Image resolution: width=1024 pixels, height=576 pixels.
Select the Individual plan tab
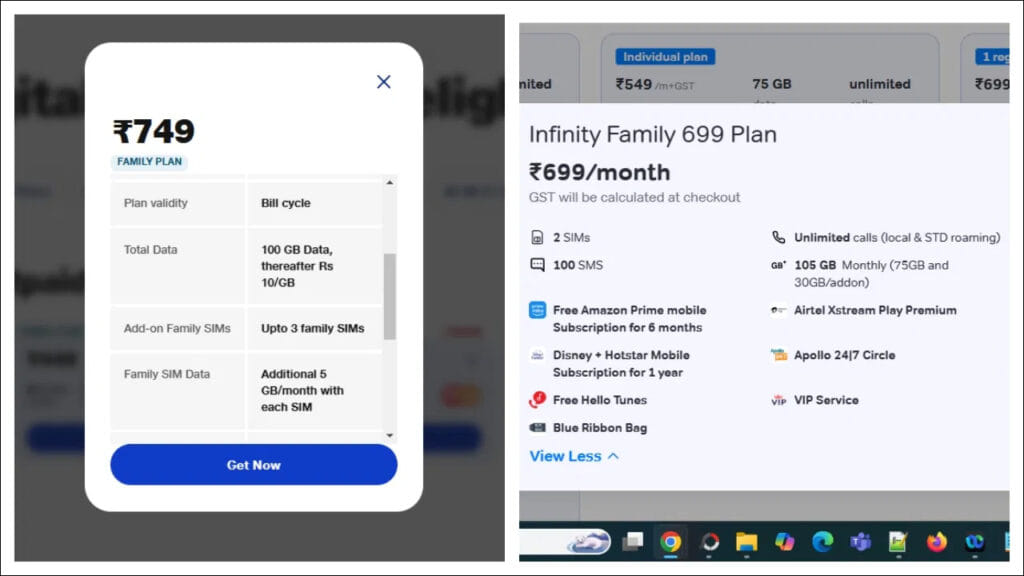664,56
